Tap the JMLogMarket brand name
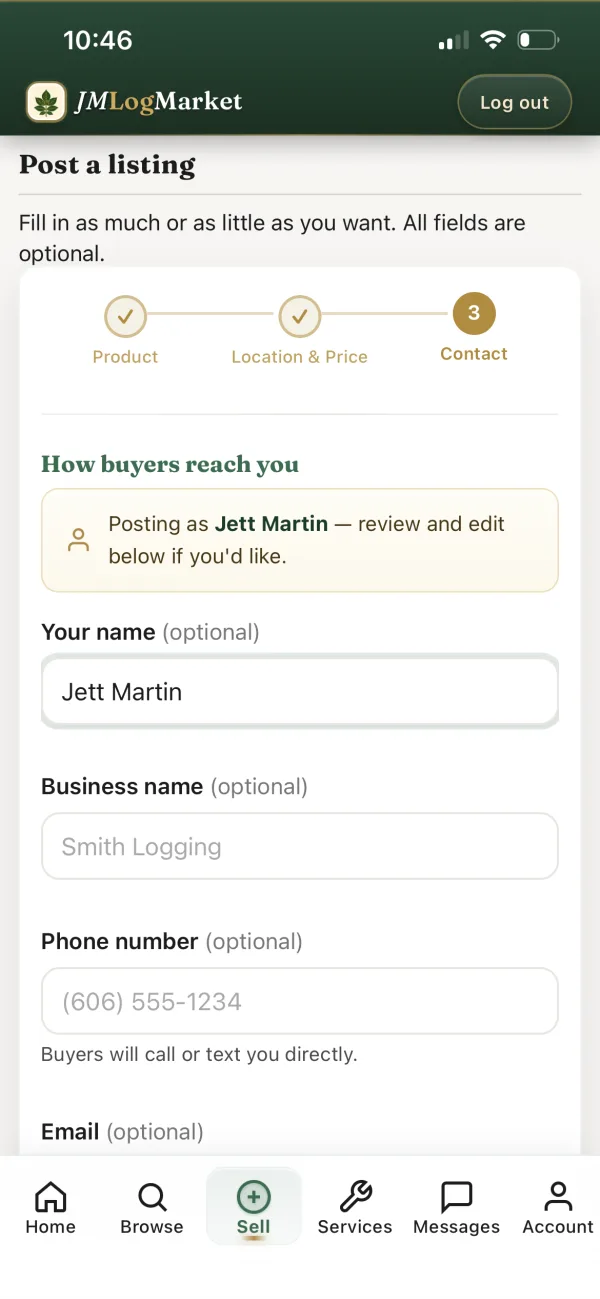 tap(158, 102)
